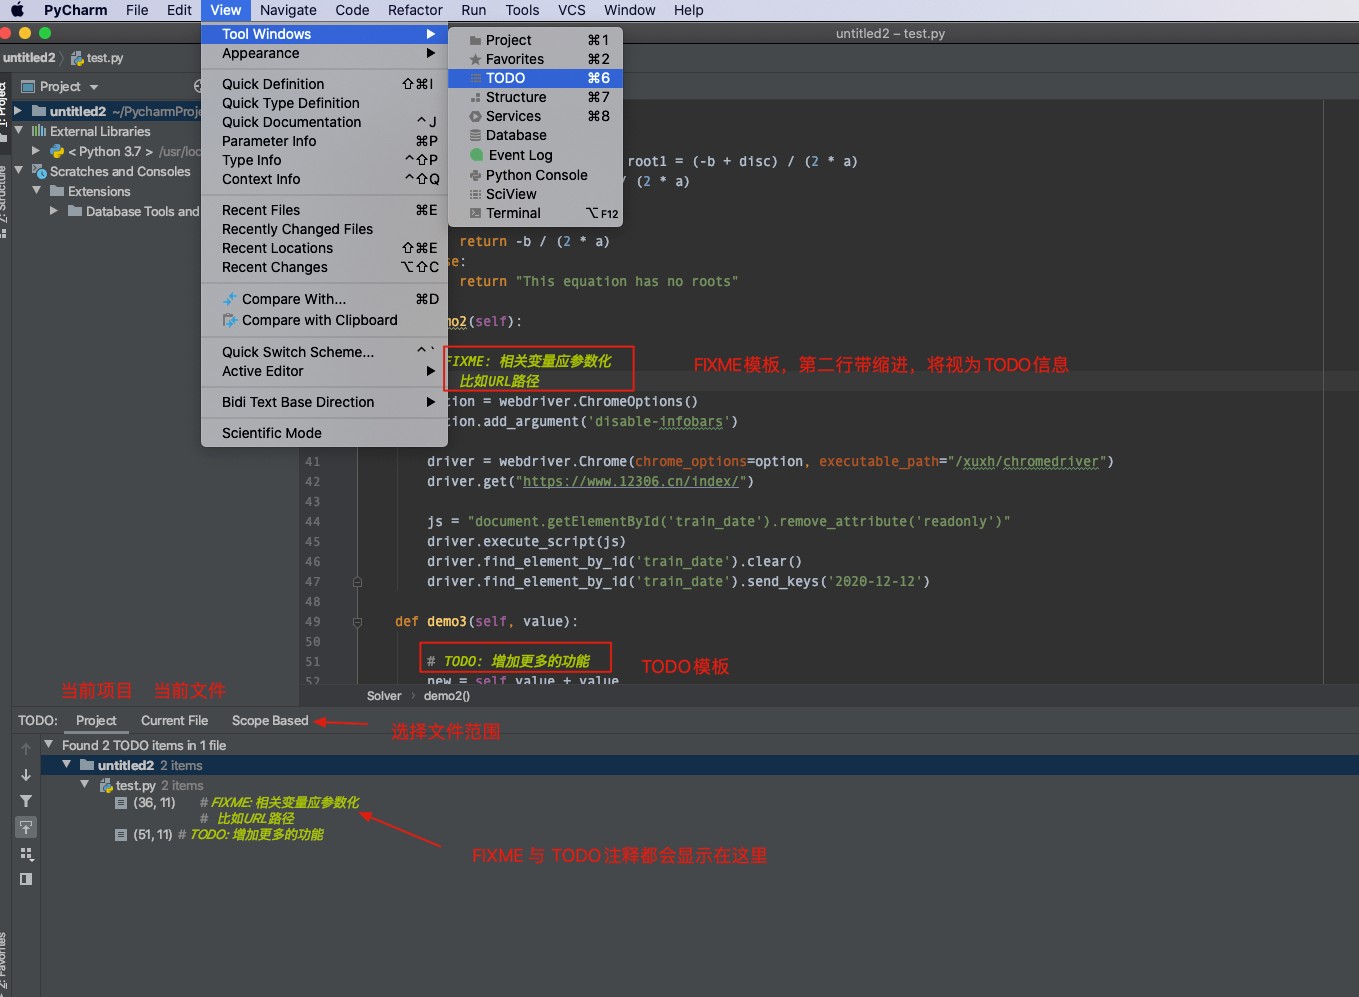
Task: Toggle Scientific Mode in View menu
Action: (x=324, y=433)
